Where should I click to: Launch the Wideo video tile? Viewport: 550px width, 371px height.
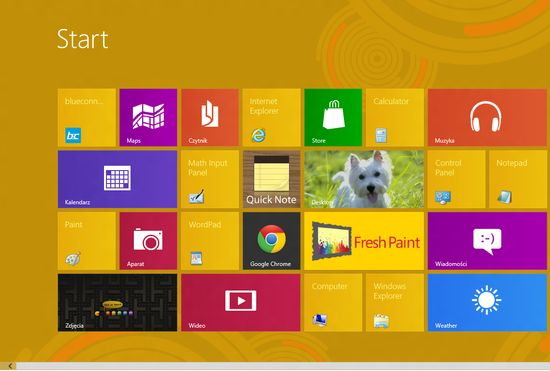pyautogui.click(x=241, y=303)
